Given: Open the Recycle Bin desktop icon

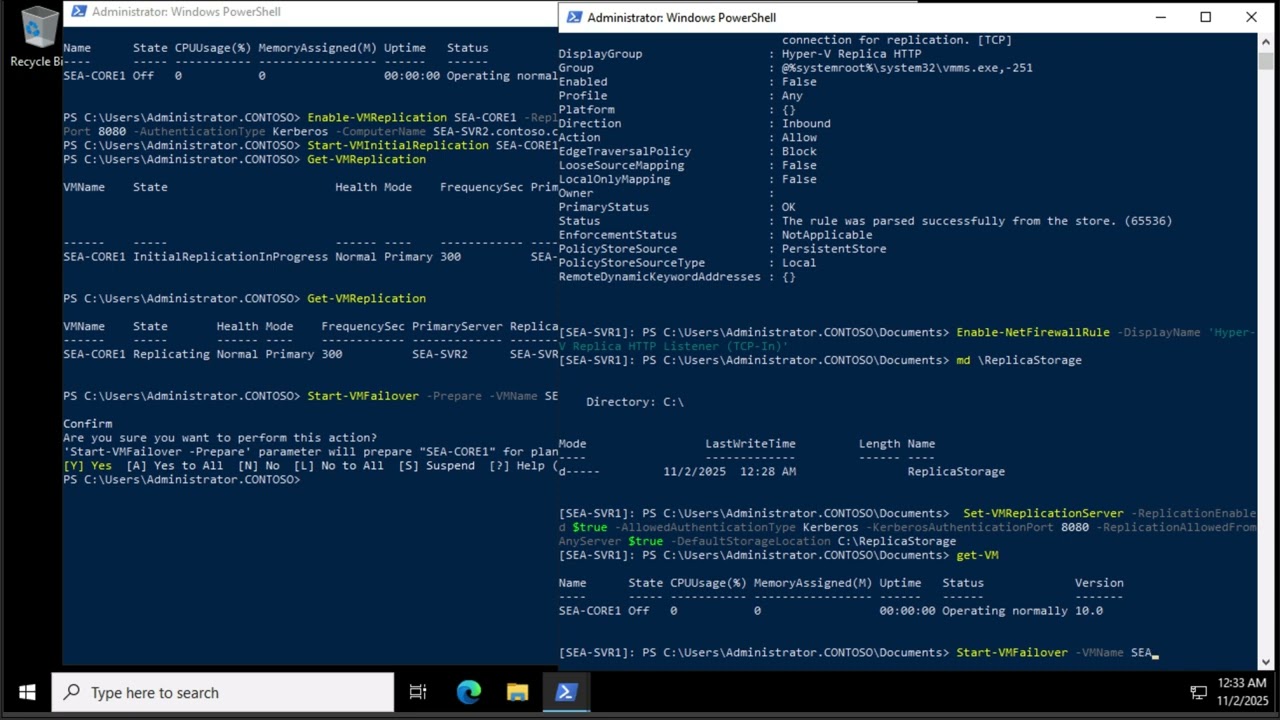Looking at the screenshot, I should [x=37, y=38].
